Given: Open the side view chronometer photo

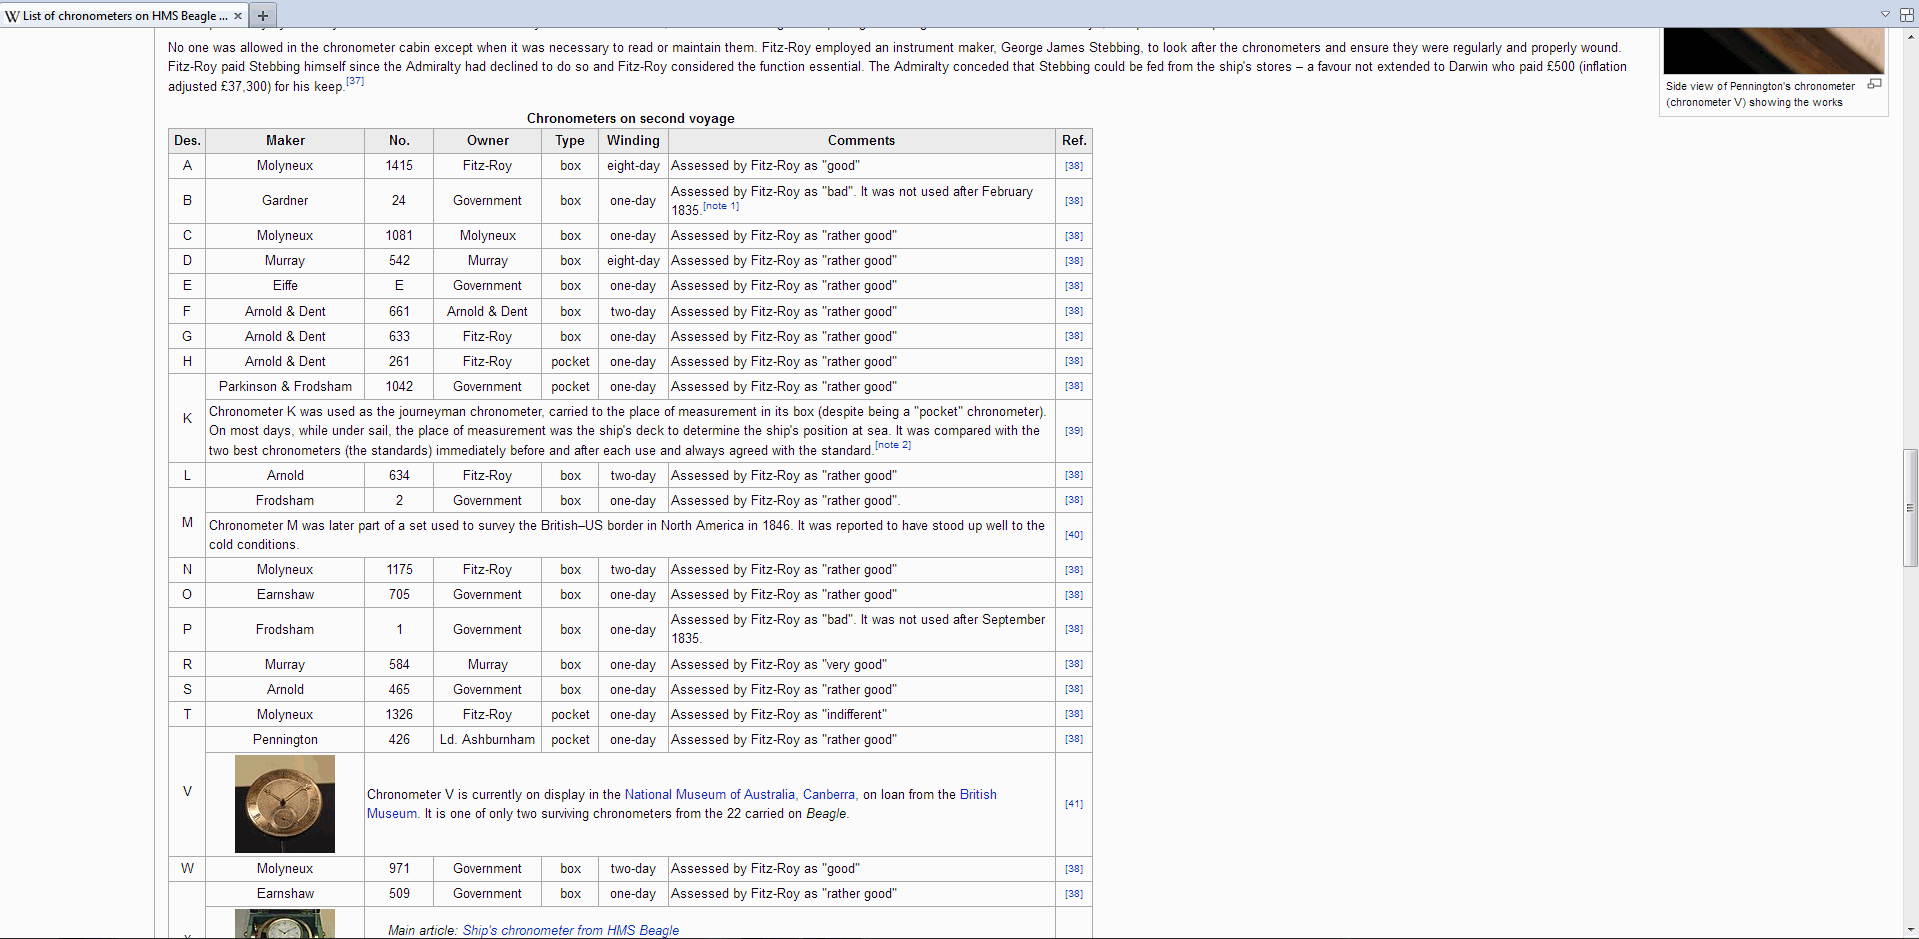Looking at the screenshot, I should click(x=1773, y=50).
